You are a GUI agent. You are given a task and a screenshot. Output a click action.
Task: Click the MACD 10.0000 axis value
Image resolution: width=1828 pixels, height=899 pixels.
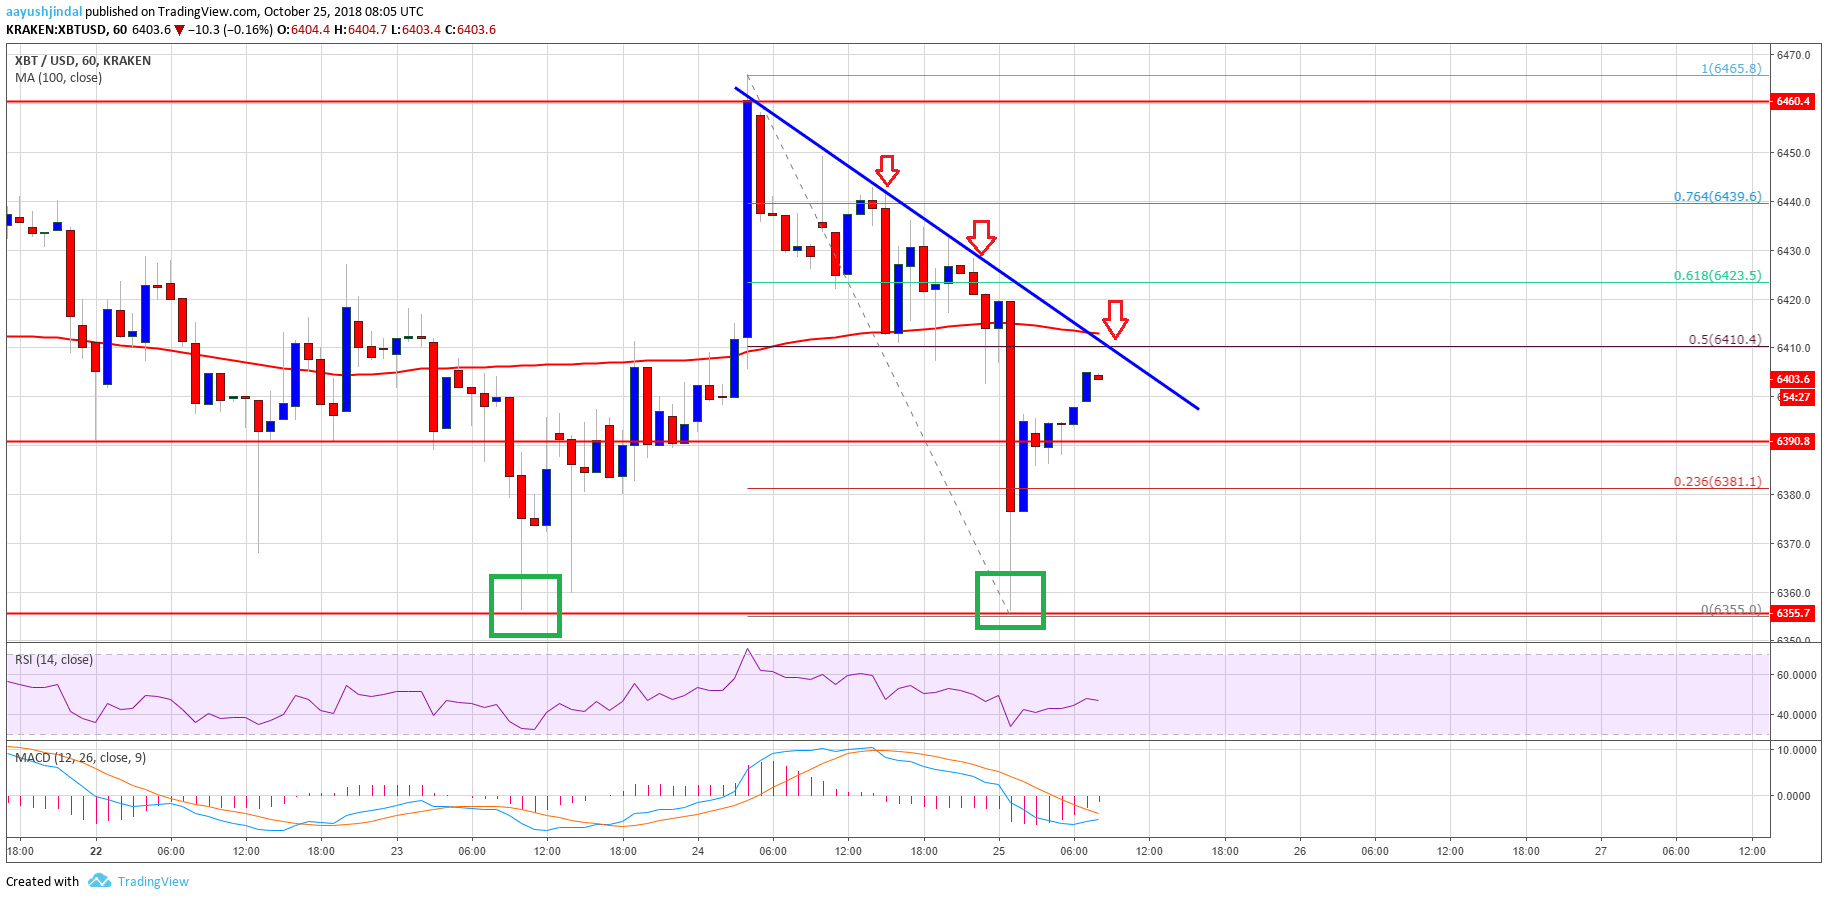(1796, 750)
